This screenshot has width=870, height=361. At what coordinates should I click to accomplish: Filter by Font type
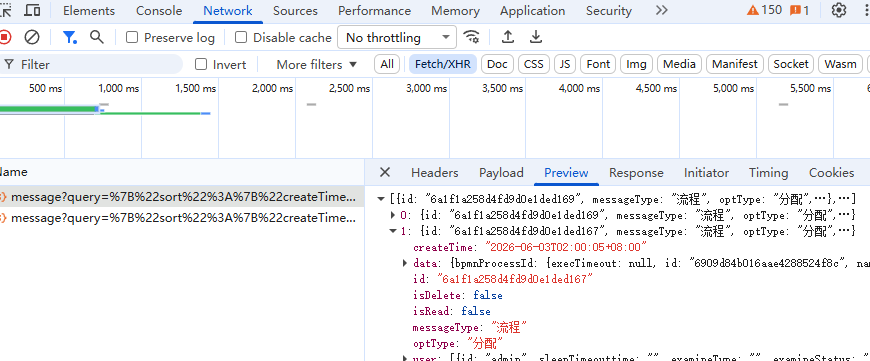(x=598, y=64)
